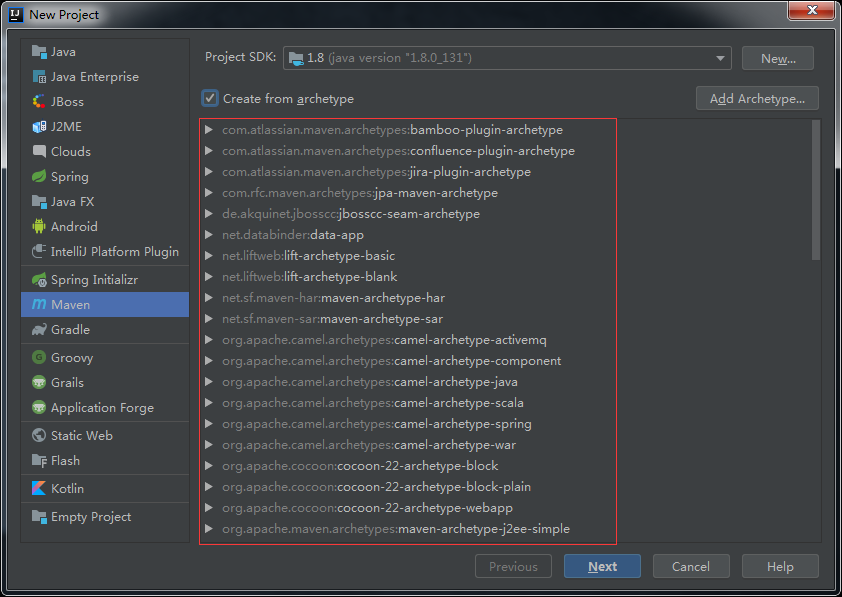Select the Clouds icon
This screenshot has width=842, height=597.
[39, 151]
